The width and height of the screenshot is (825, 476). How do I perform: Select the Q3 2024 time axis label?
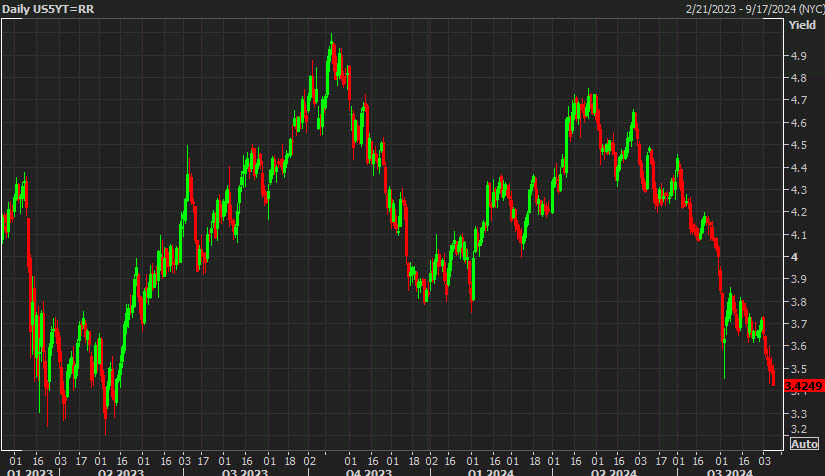click(x=730, y=472)
